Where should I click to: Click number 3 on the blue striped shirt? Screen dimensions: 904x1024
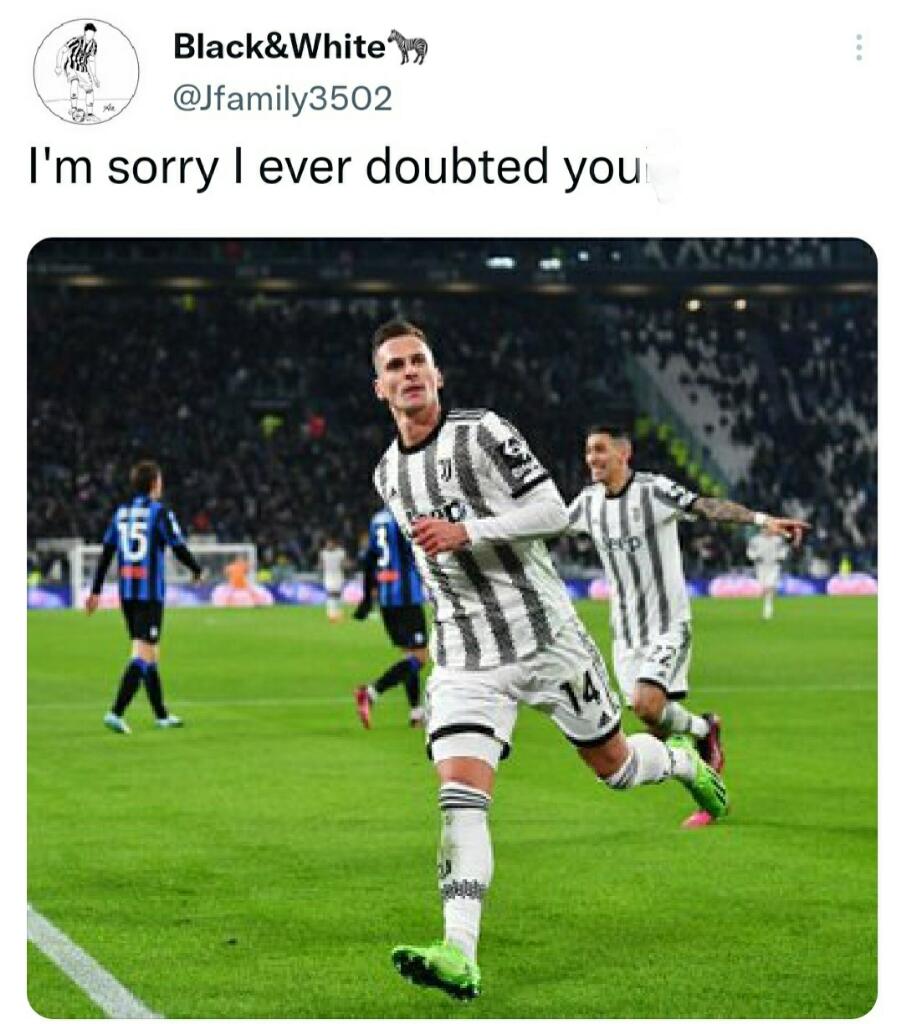tap(382, 547)
